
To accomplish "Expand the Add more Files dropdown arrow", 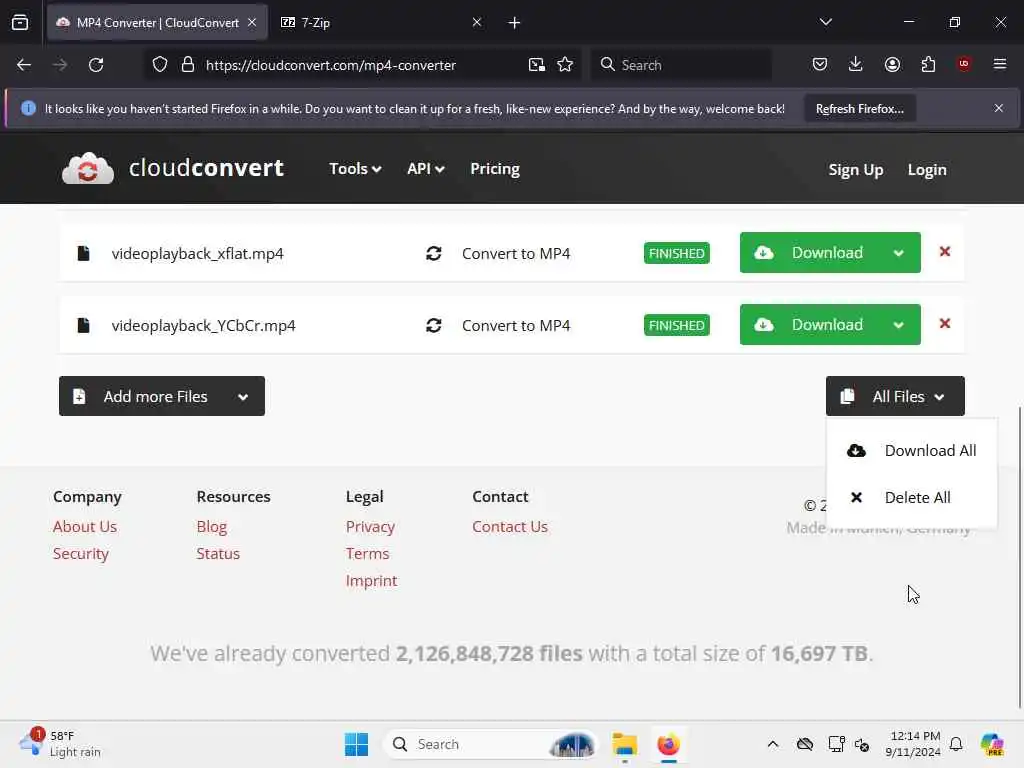I will [243, 396].
